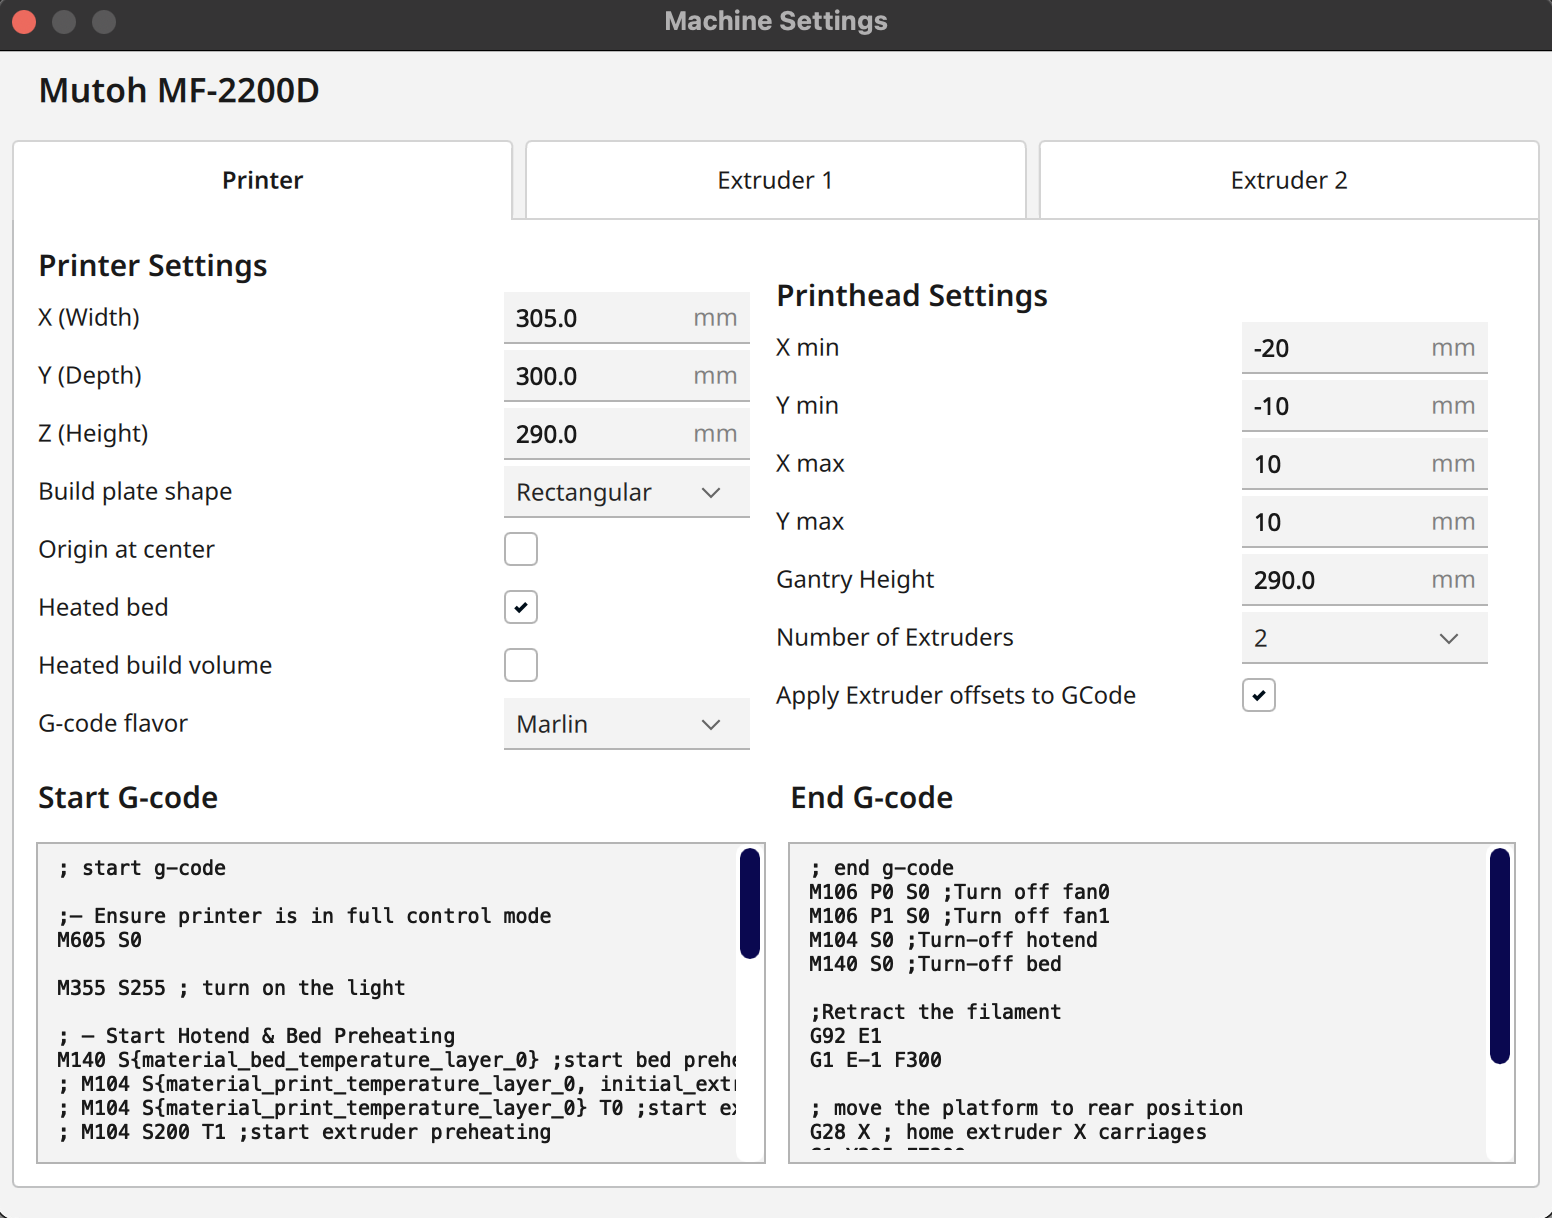Select the Printer tab
The width and height of the screenshot is (1552, 1218).
click(262, 180)
